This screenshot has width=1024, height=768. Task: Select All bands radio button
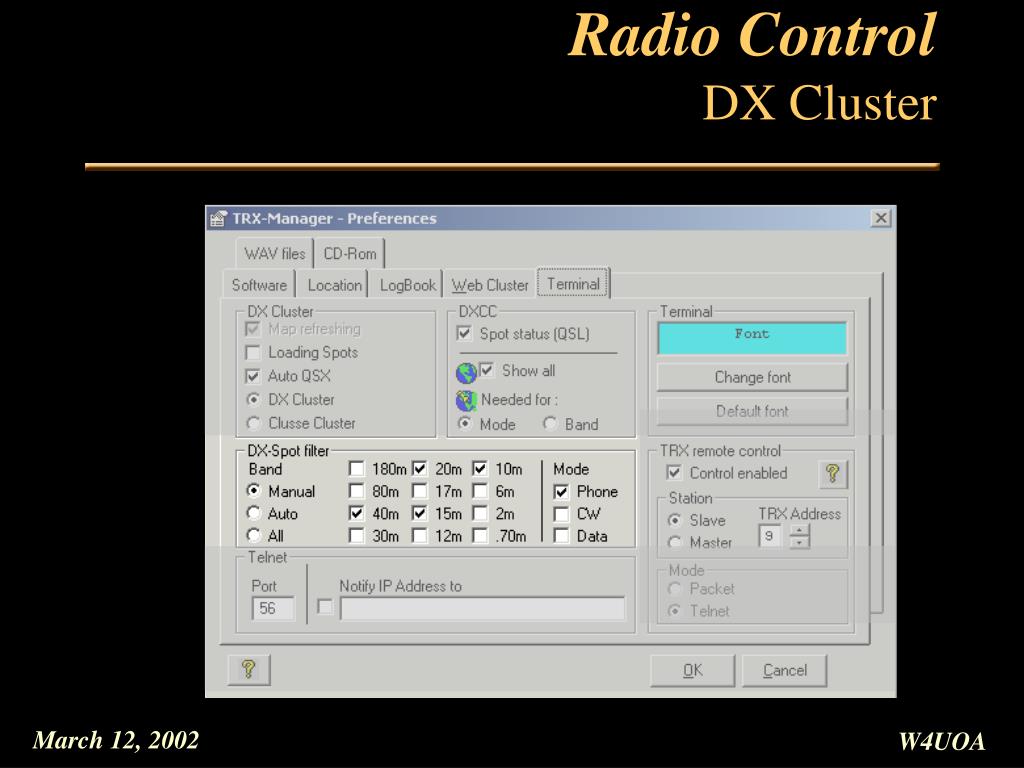point(254,536)
